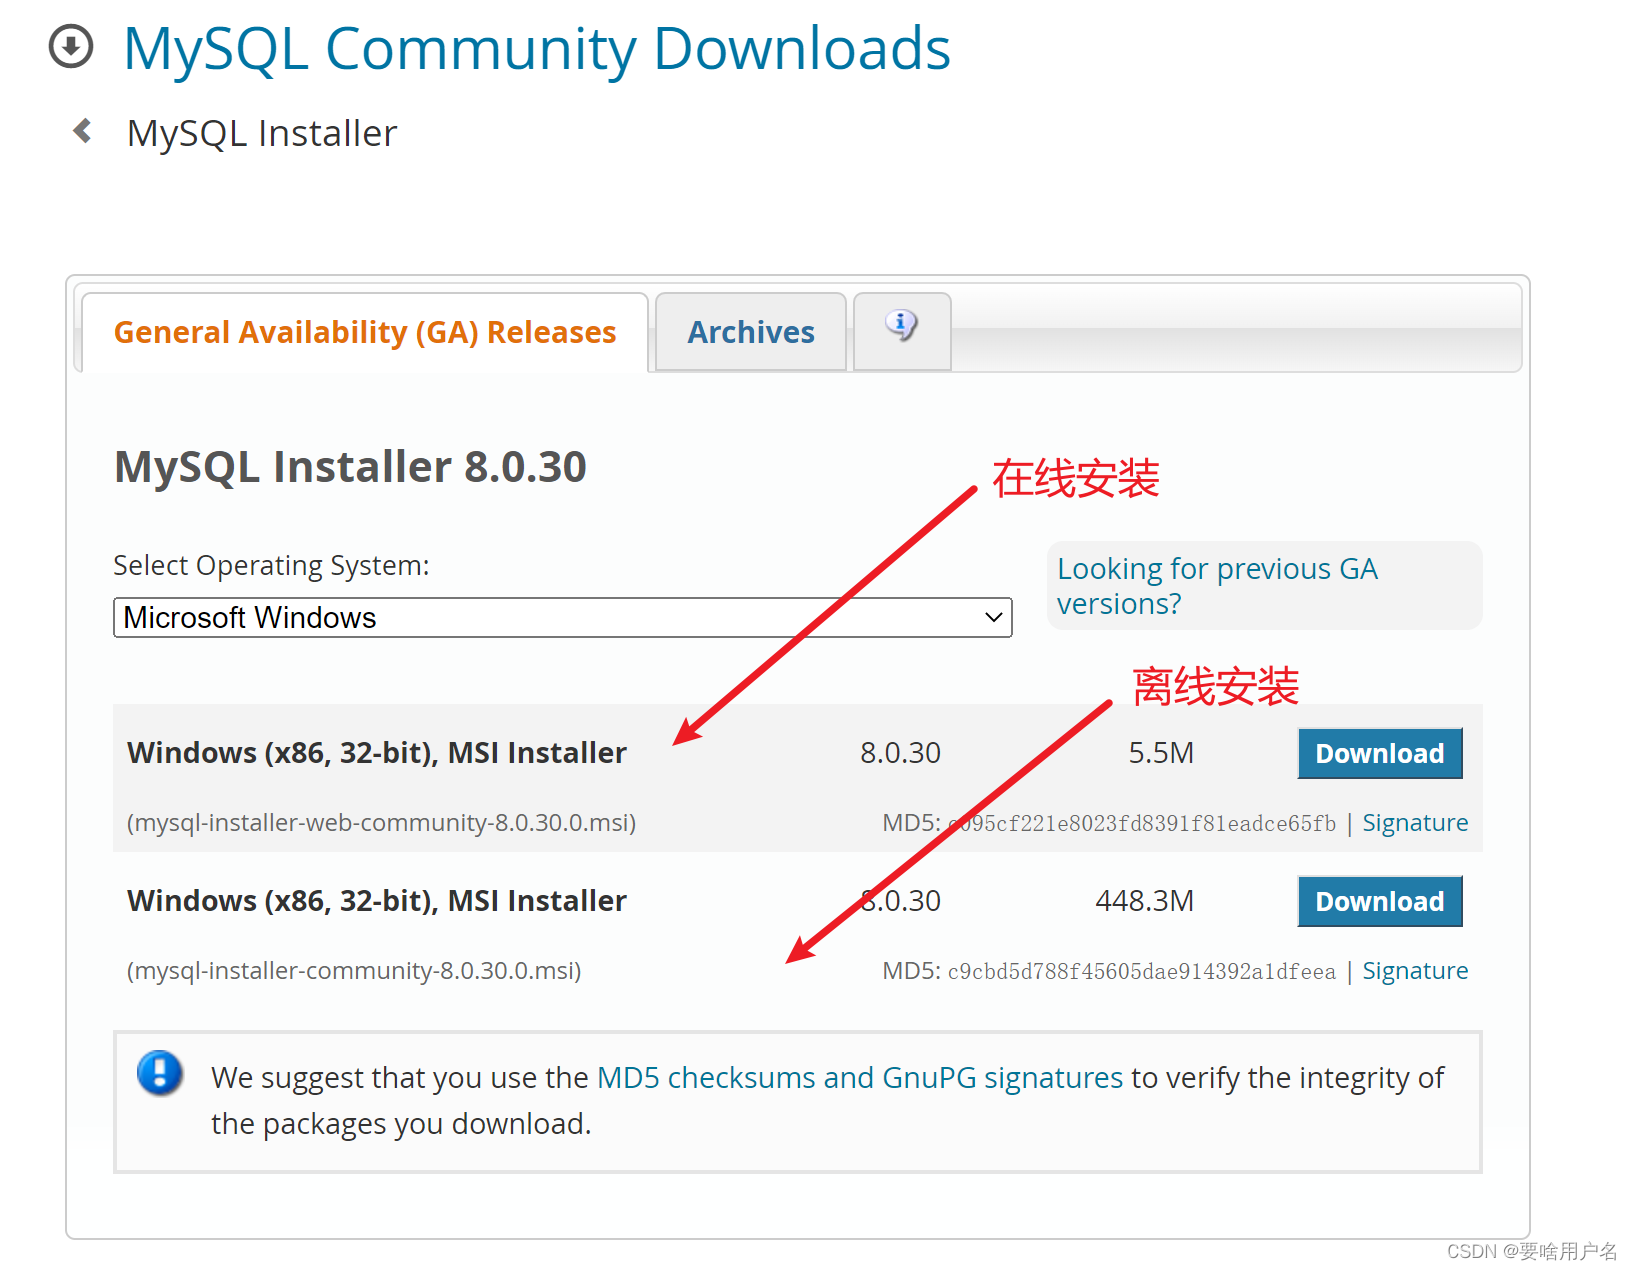Click the download arrow icon beside MySQL Community Downloads

(71, 46)
